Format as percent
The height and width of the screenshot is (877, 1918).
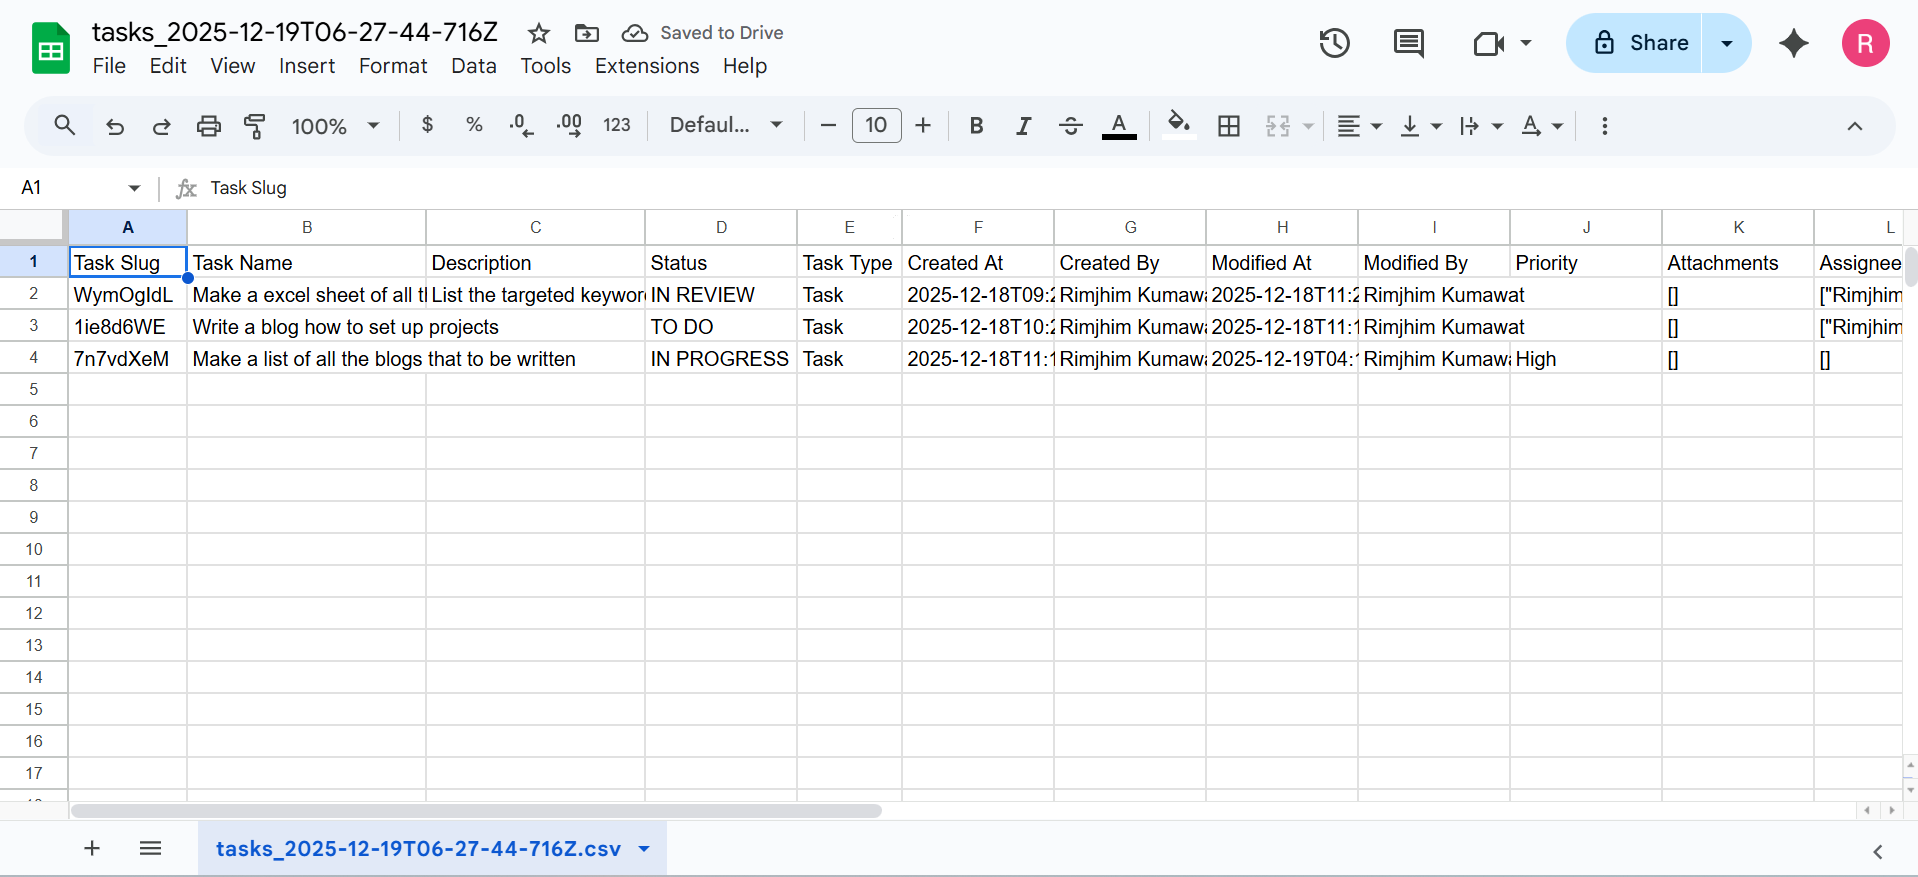point(474,125)
